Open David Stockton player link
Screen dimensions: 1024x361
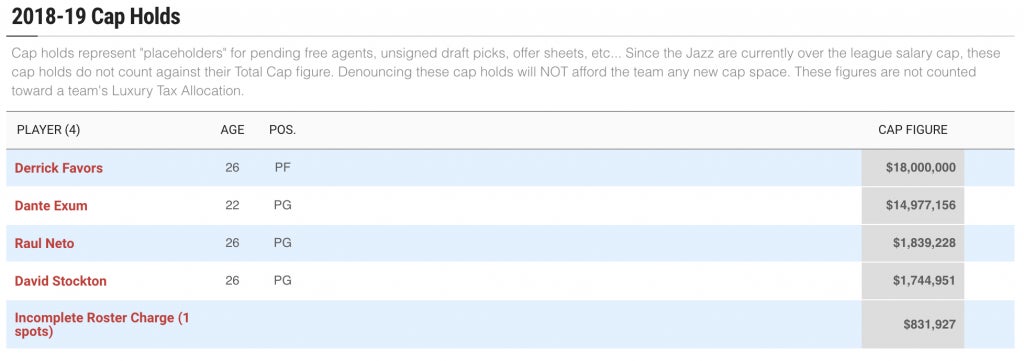[61, 281]
